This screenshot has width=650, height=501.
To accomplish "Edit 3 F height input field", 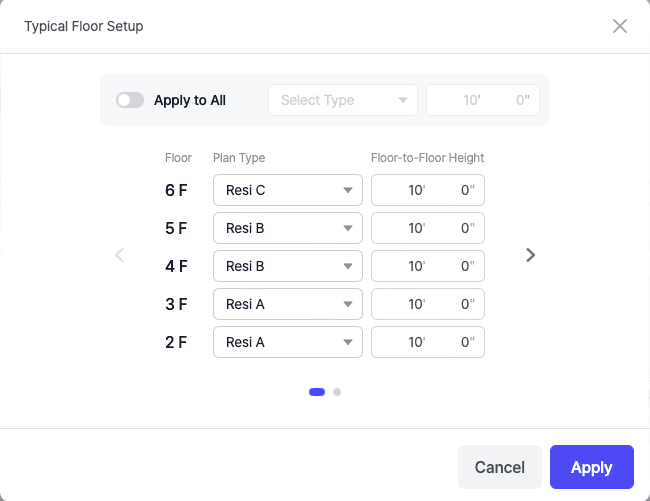I will coord(427,304).
